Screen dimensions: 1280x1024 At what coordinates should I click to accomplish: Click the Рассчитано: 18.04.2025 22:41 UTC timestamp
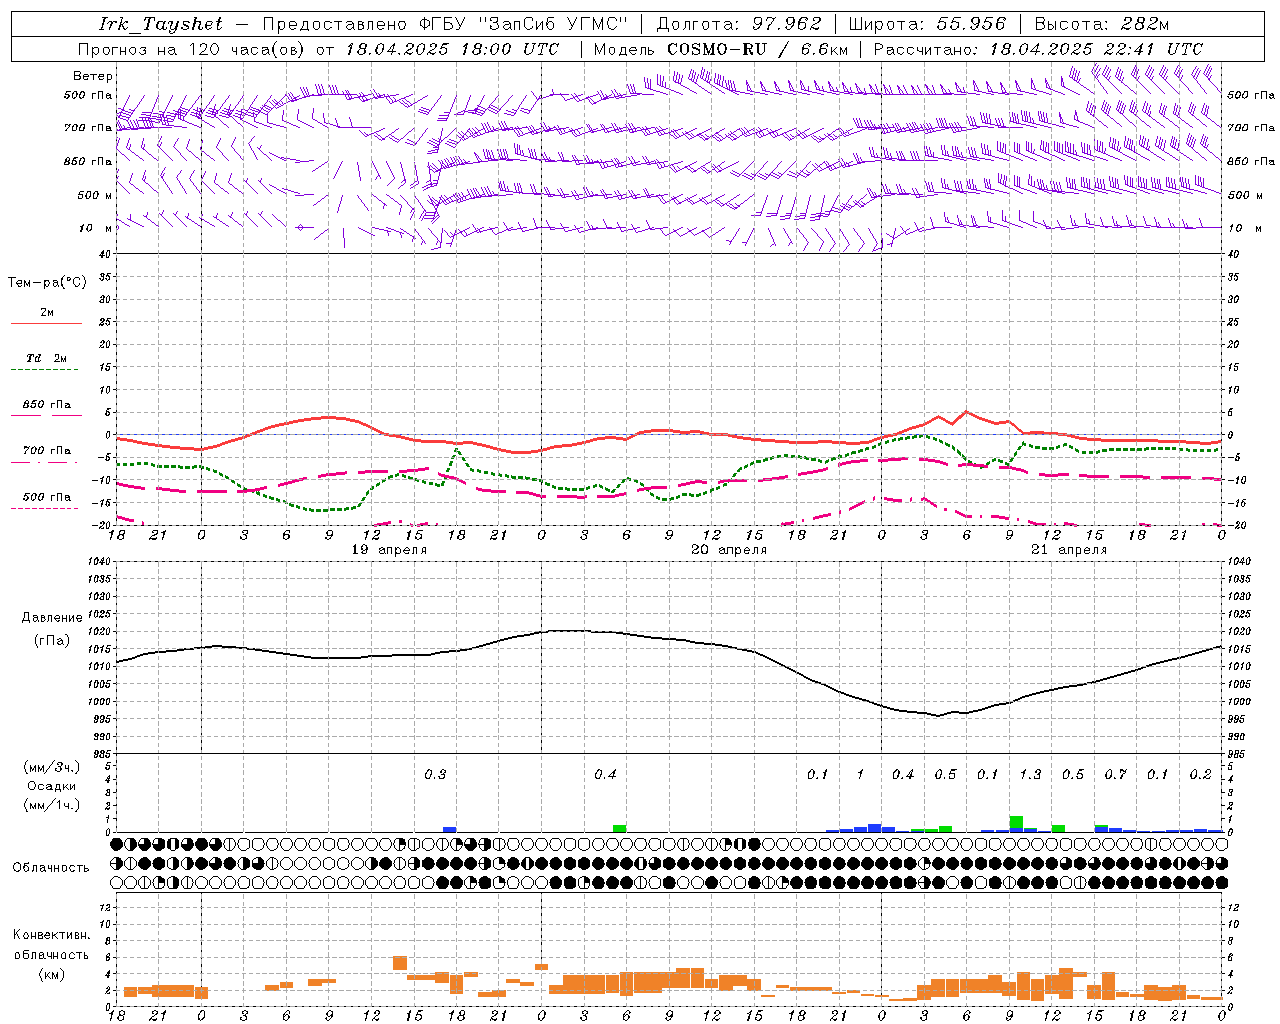1038,49
